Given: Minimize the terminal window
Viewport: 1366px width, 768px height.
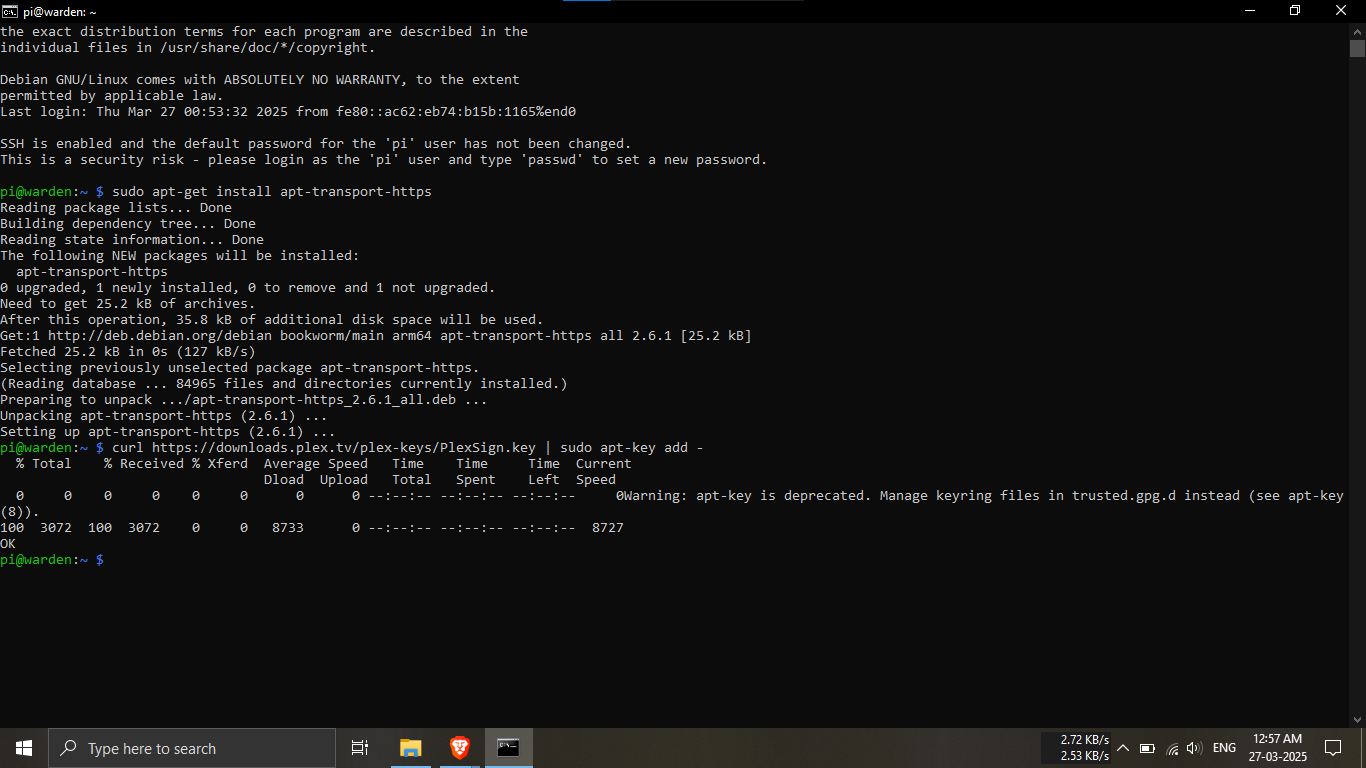Looking at the screenshot, I should 1248,11.
